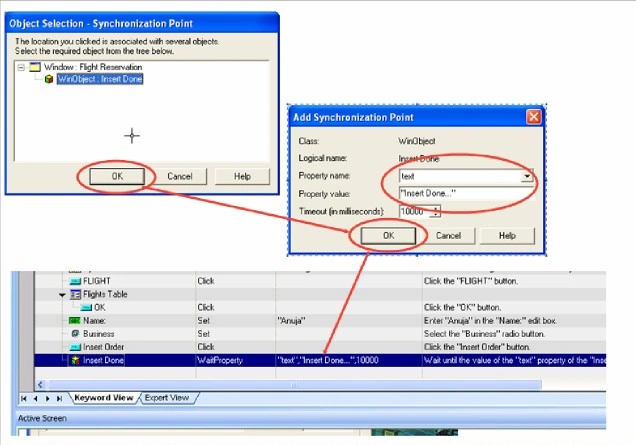Collapse the Flights Table row
This screenshot has height=445, width=636.
[62, 295]
